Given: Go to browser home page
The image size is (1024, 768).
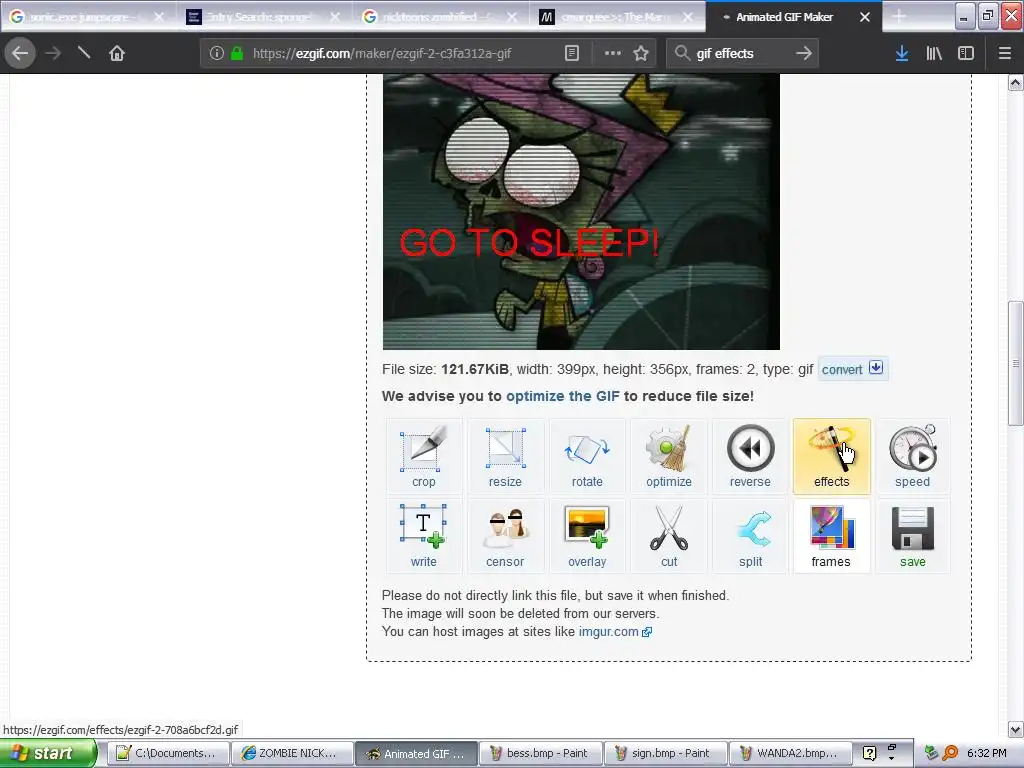Looking at the screenshot, I should [x=117, y=53].
